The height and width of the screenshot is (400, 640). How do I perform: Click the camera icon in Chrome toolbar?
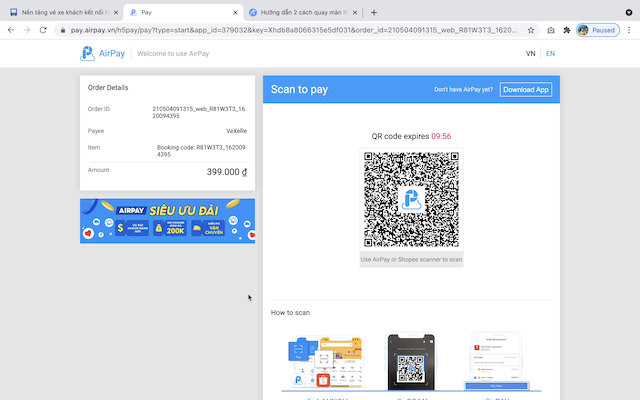[551, 30]
